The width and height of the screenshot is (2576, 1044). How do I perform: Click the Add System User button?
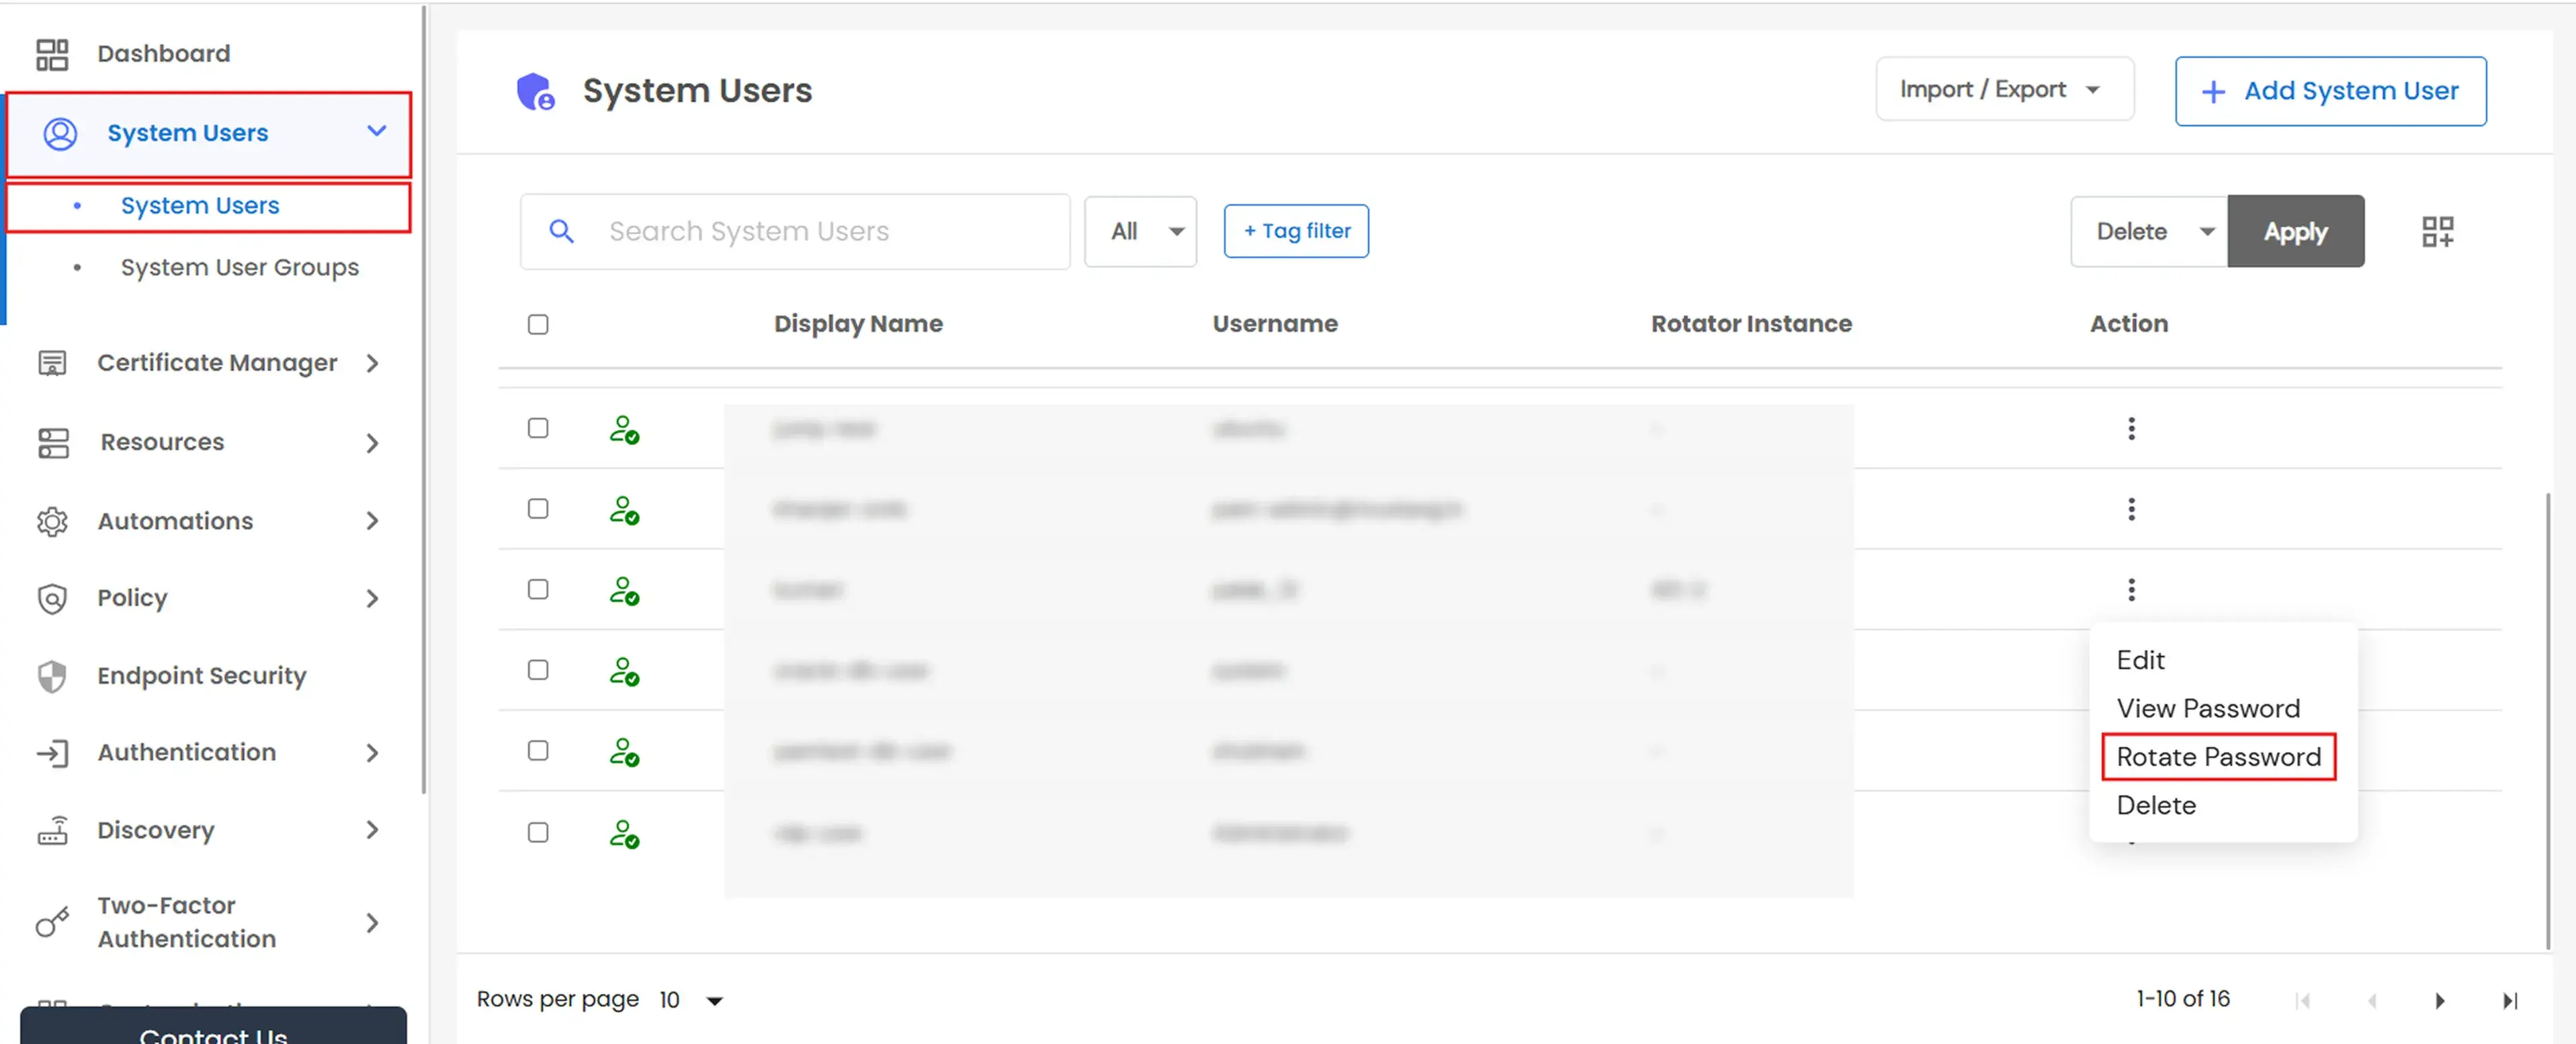pyautogui.click(x=2330, y=91)
